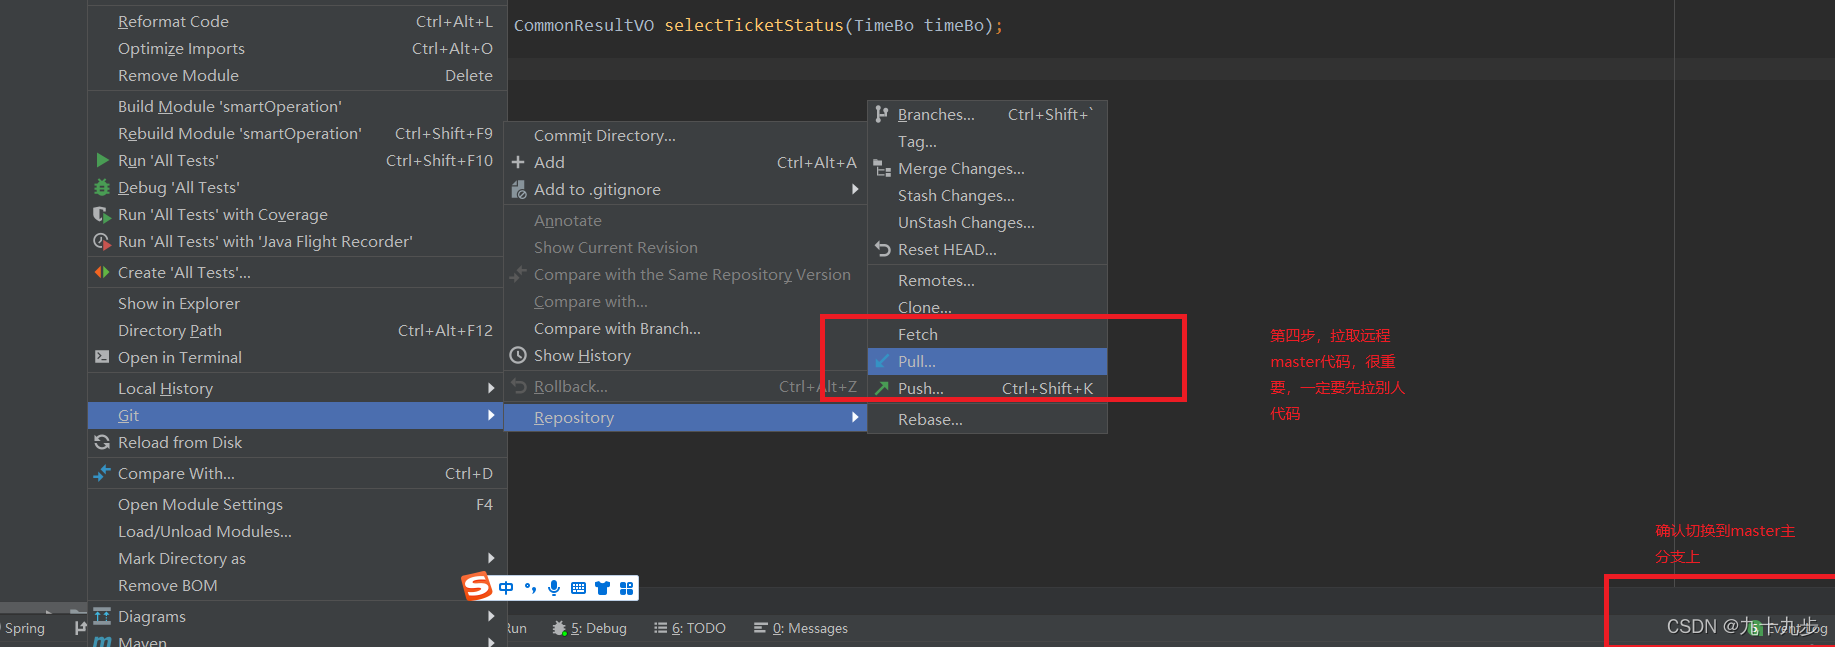Click Optimize Imports menu entry

[297, 48]
